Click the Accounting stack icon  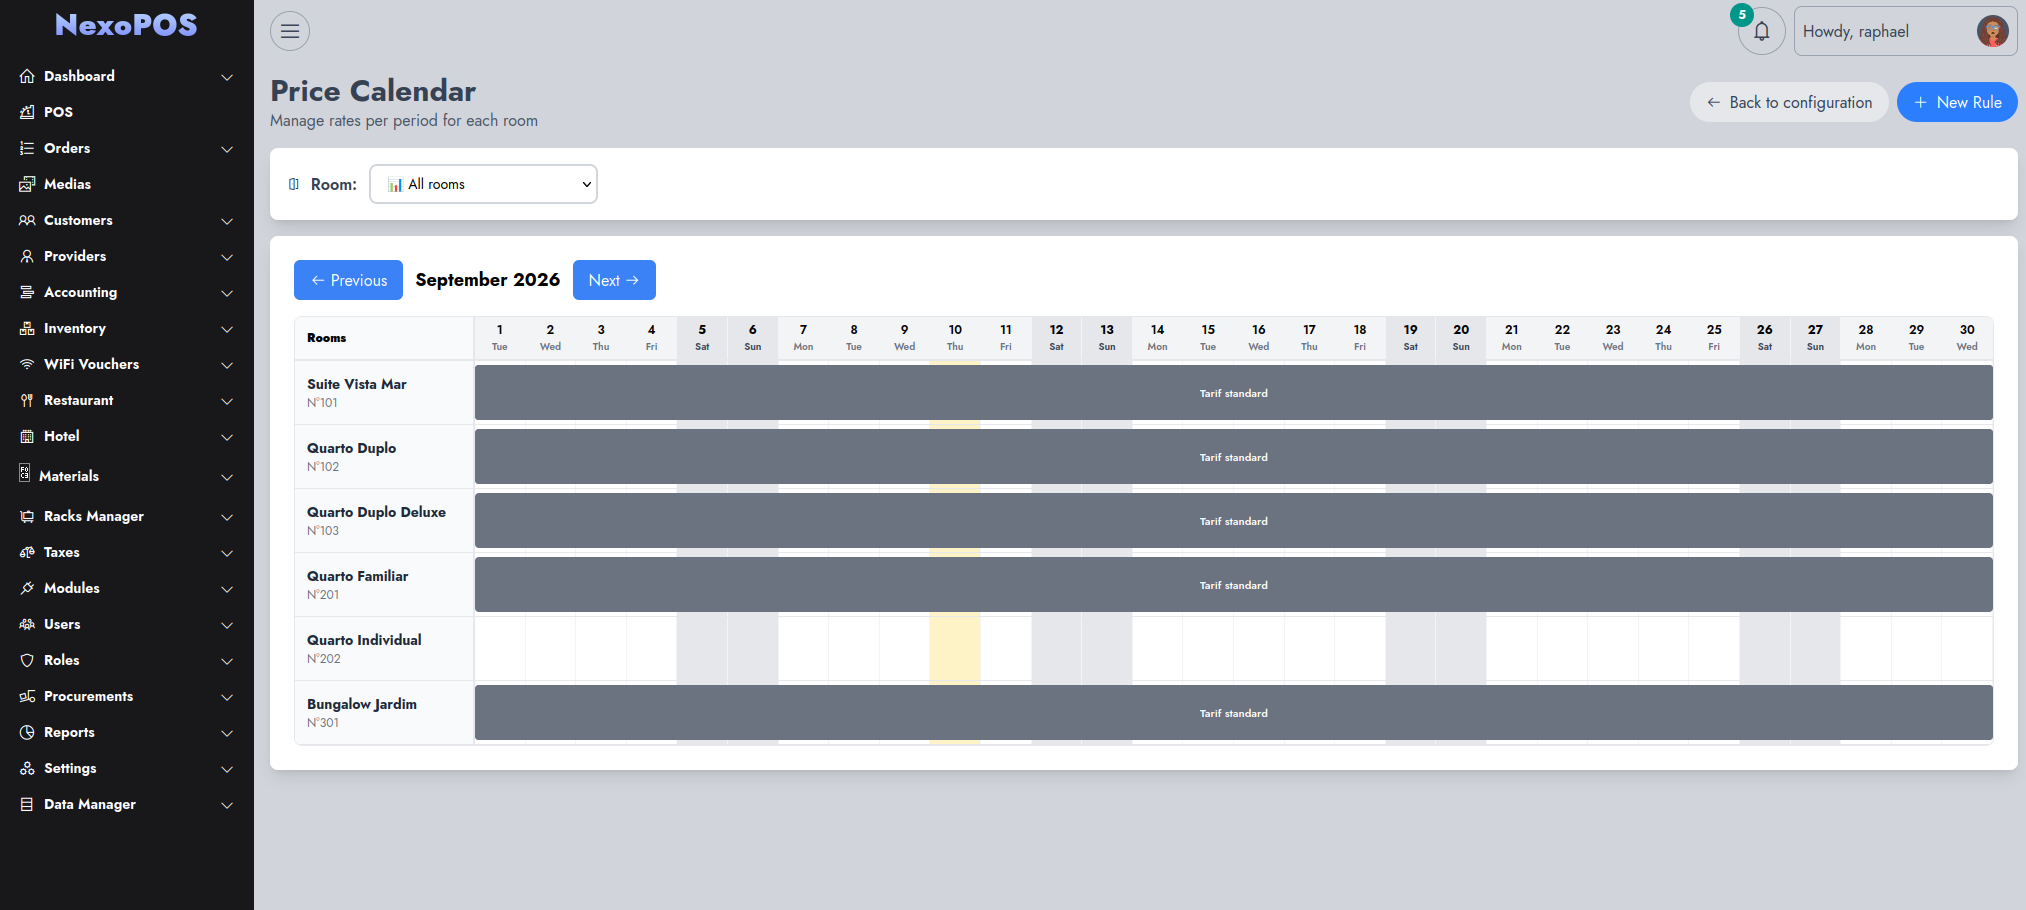coord(27,292)
